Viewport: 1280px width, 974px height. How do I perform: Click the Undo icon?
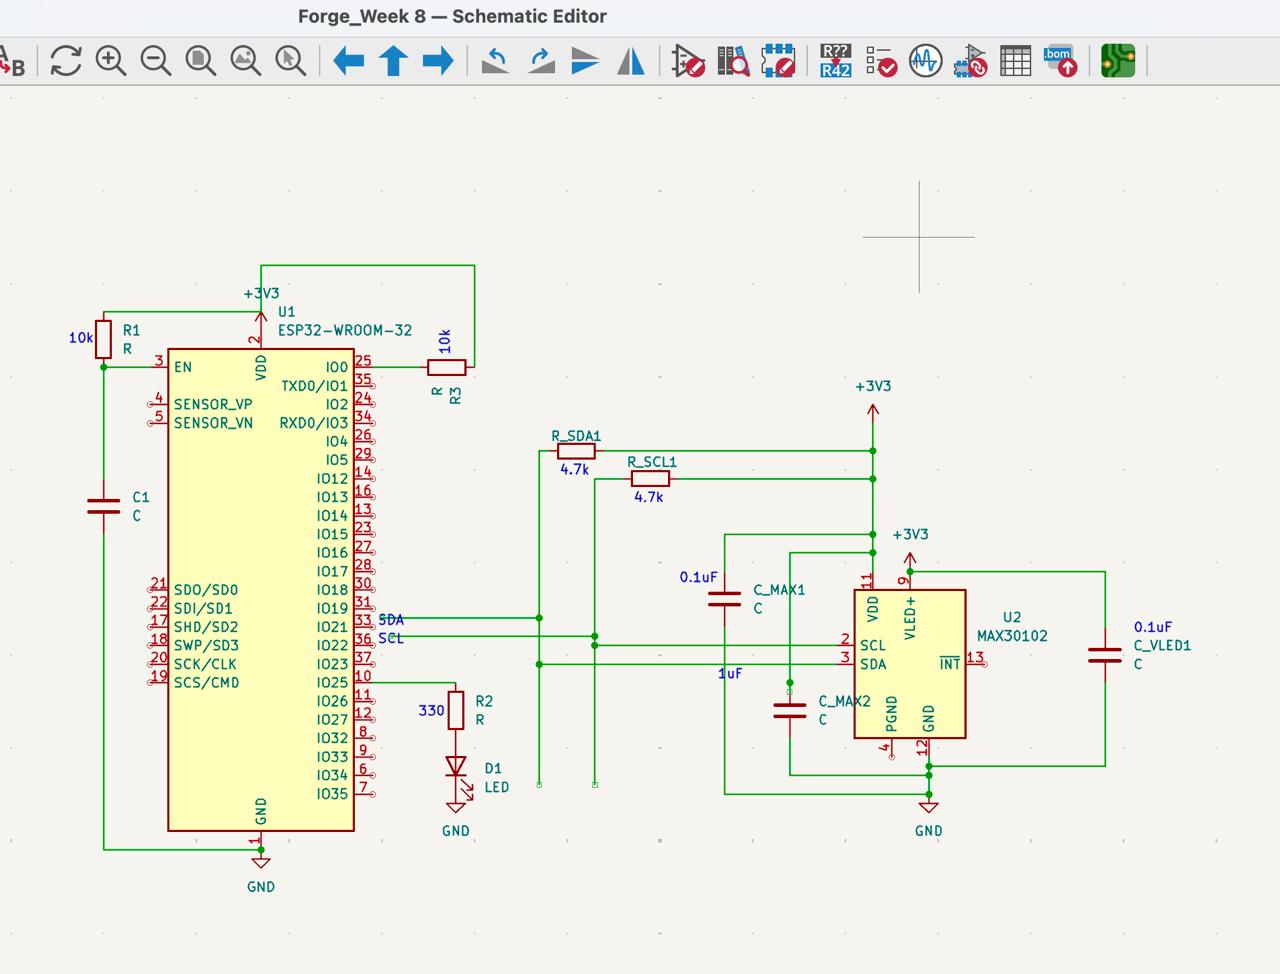[x=493, y=61]
